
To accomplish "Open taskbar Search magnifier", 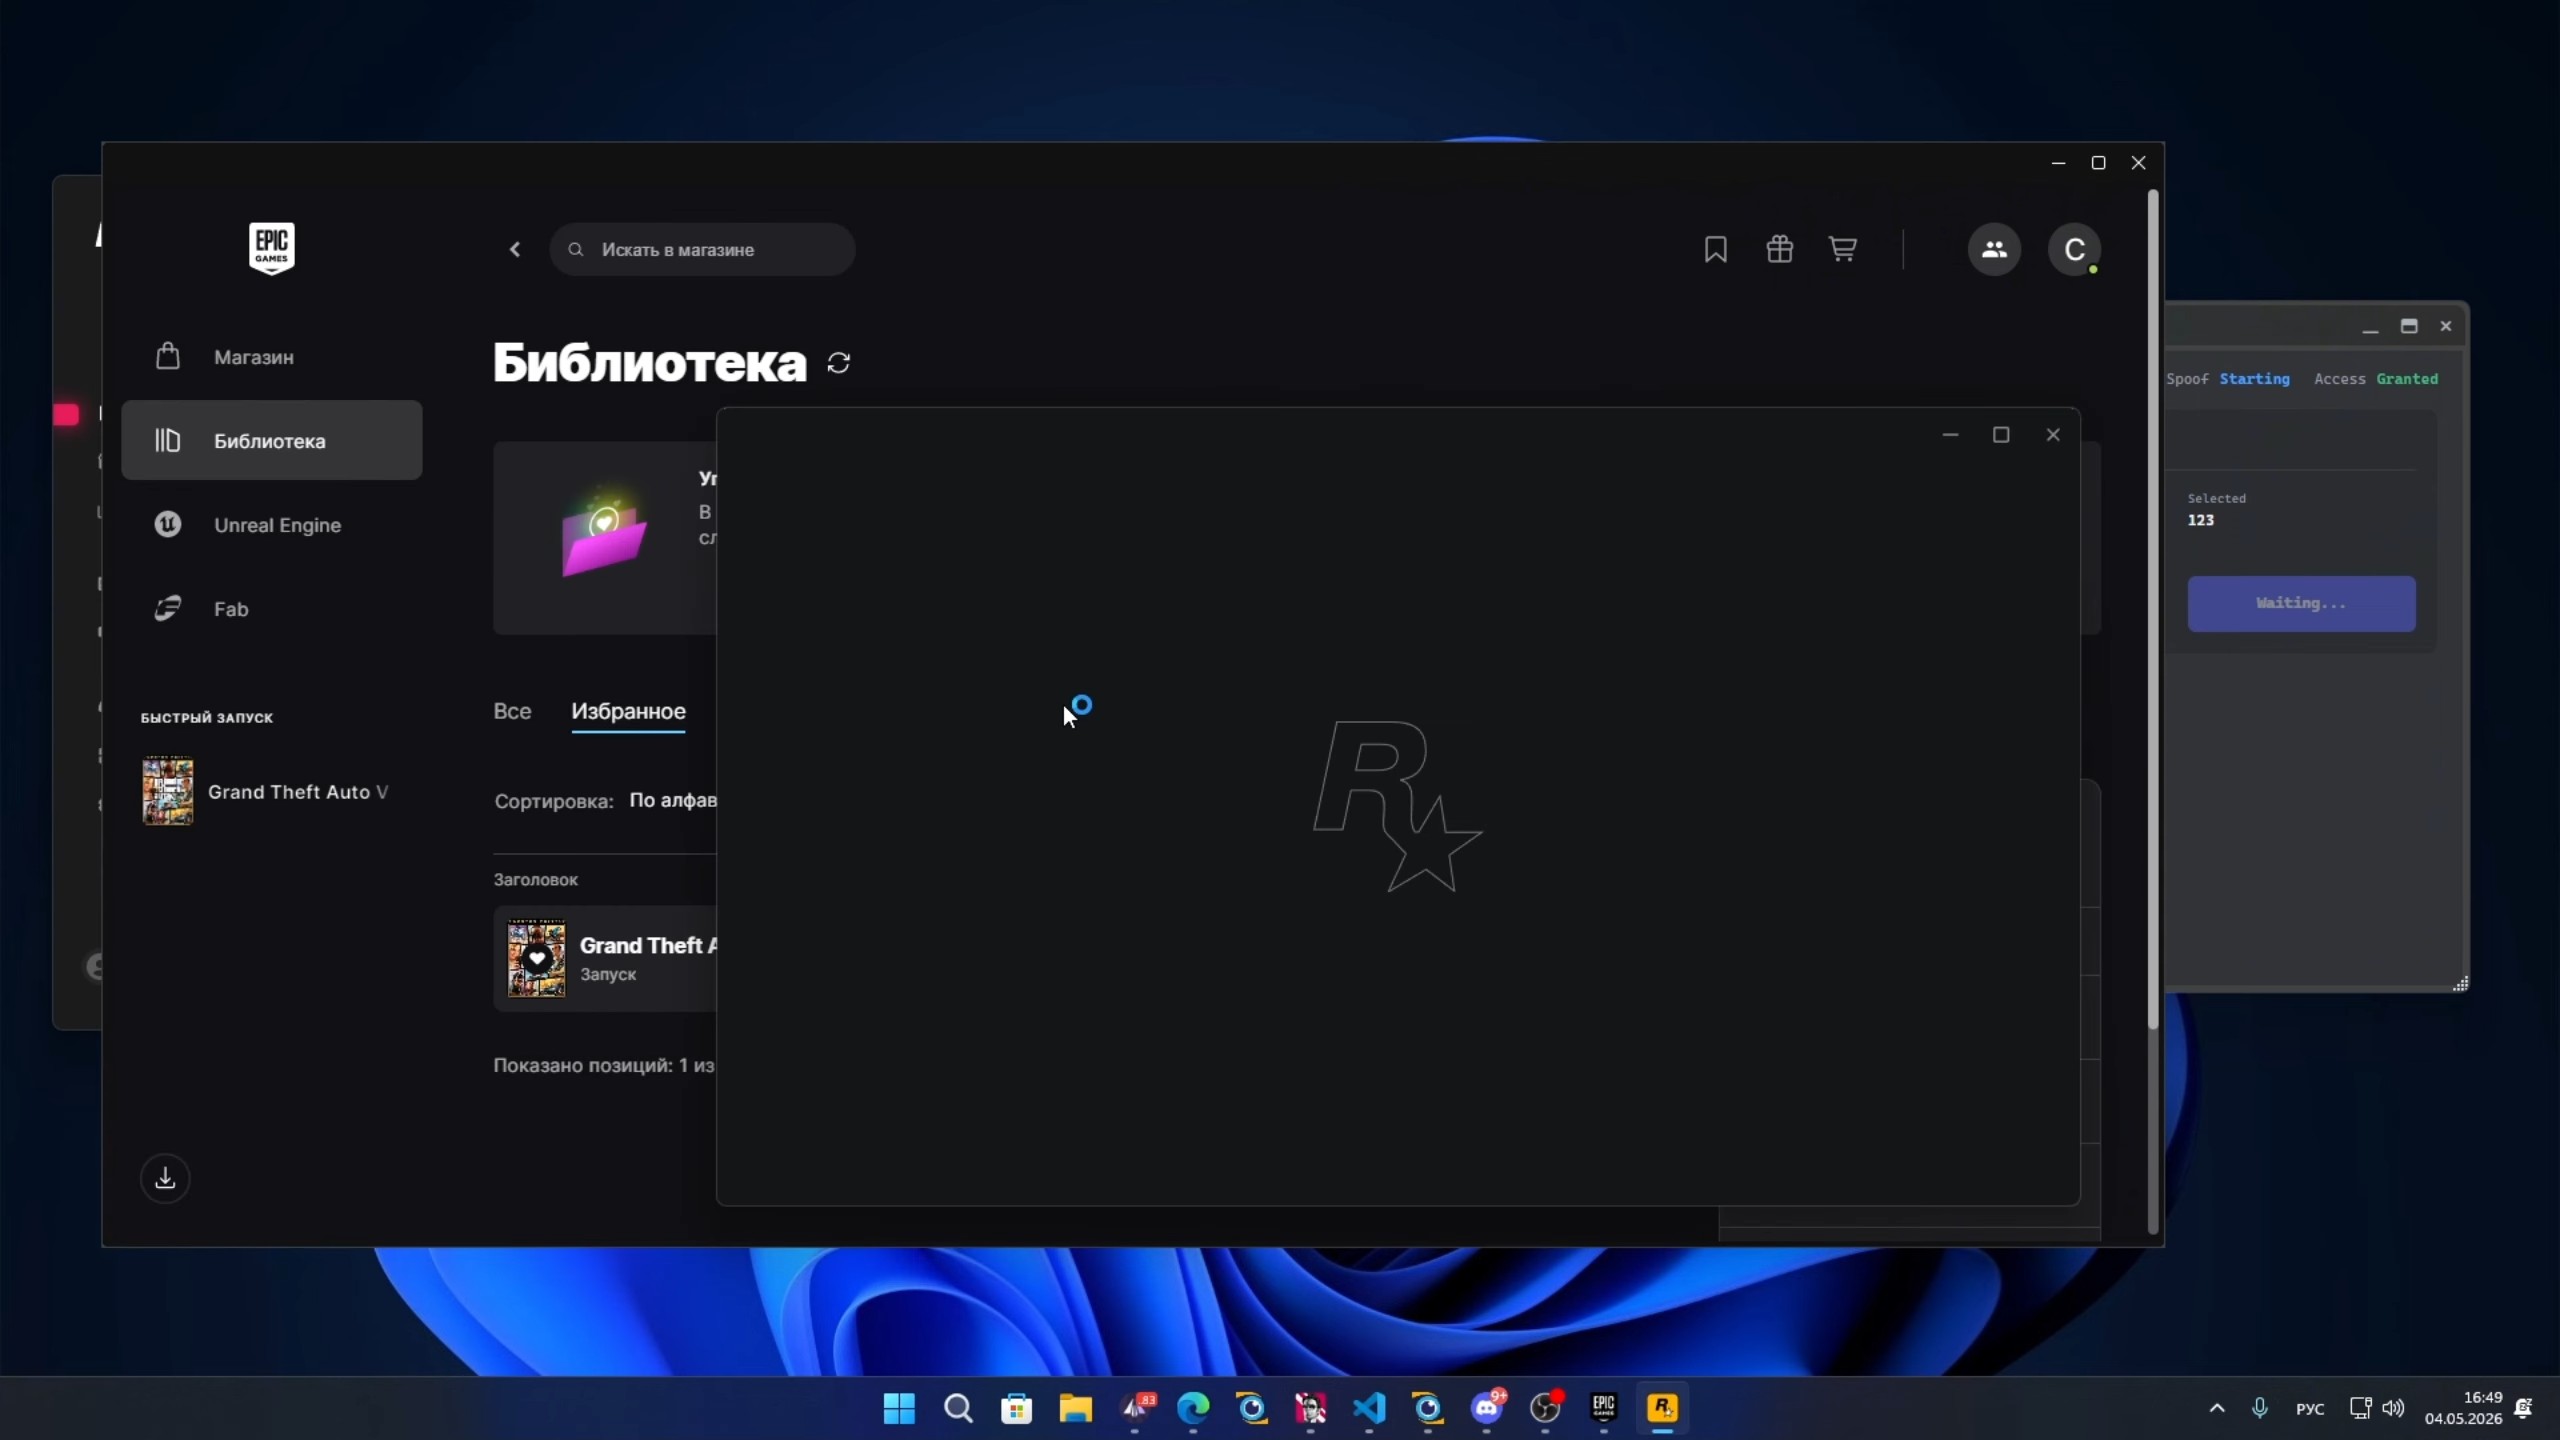I will pos(958,1408).
